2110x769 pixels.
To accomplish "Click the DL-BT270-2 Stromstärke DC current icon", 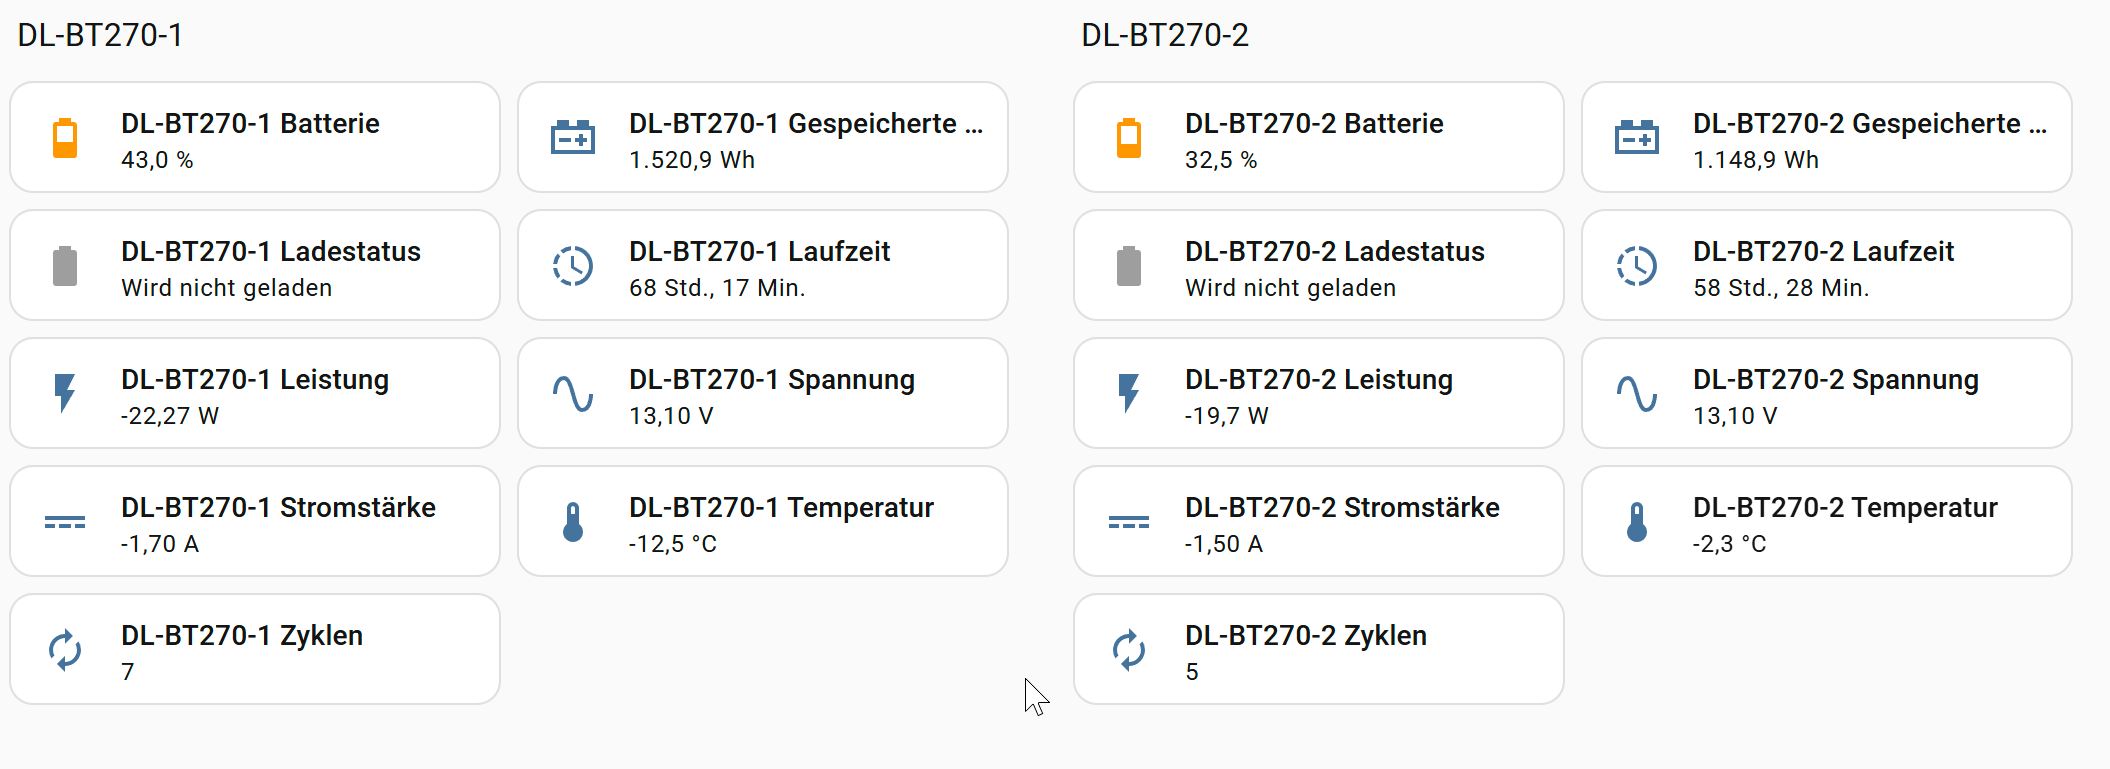I will click(1129, 522).
